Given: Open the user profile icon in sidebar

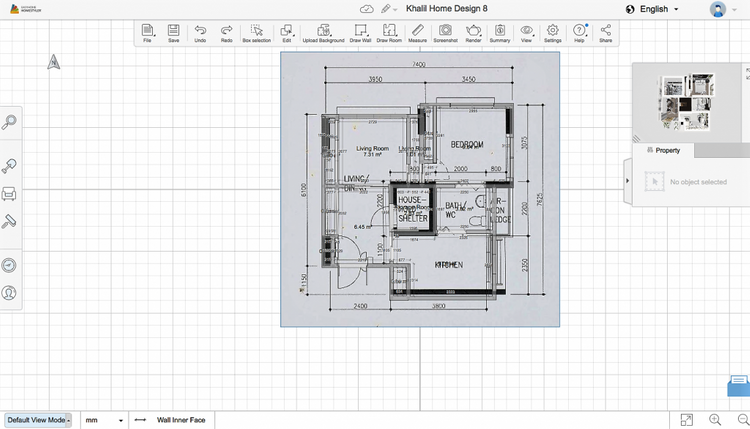Looking at the screenshot, I should tap(9, 293).
